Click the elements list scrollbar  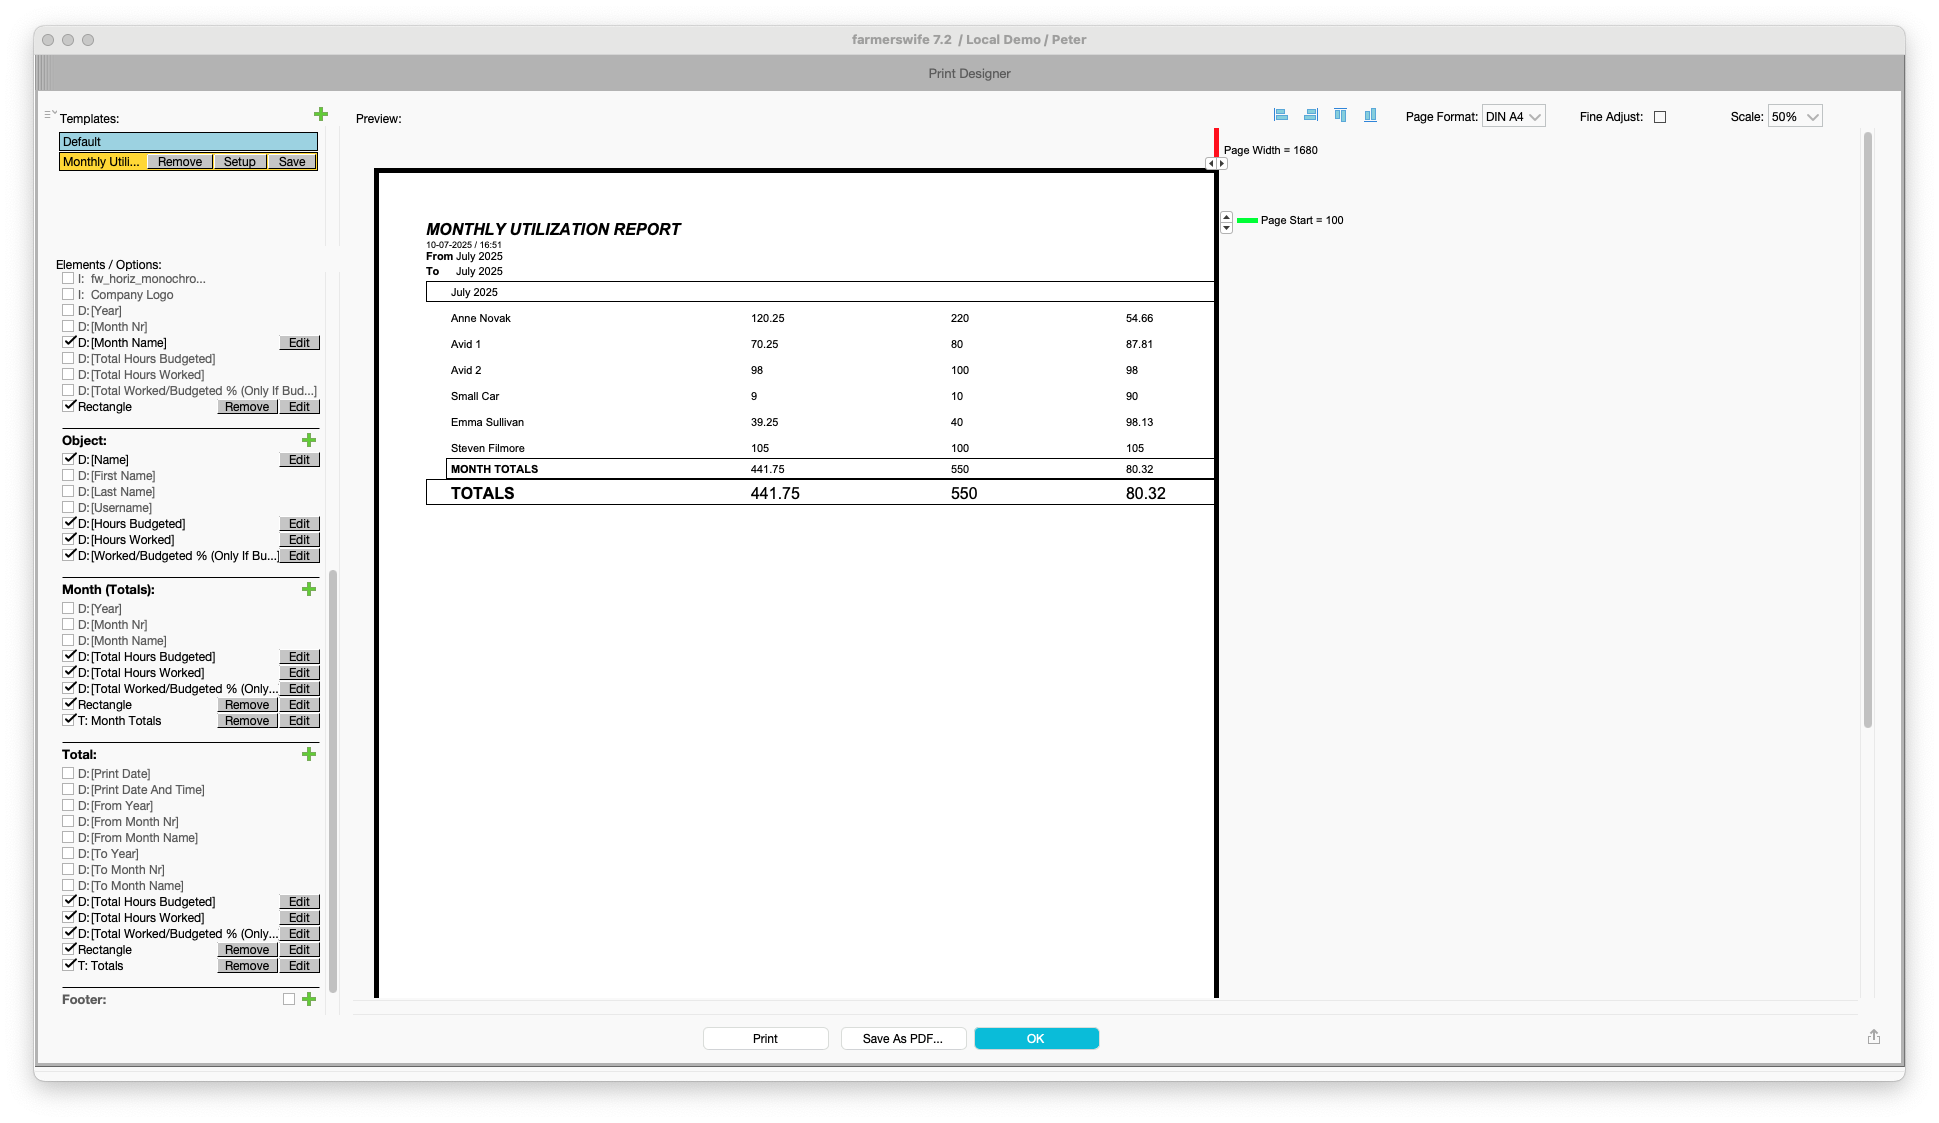pos(333,780)
